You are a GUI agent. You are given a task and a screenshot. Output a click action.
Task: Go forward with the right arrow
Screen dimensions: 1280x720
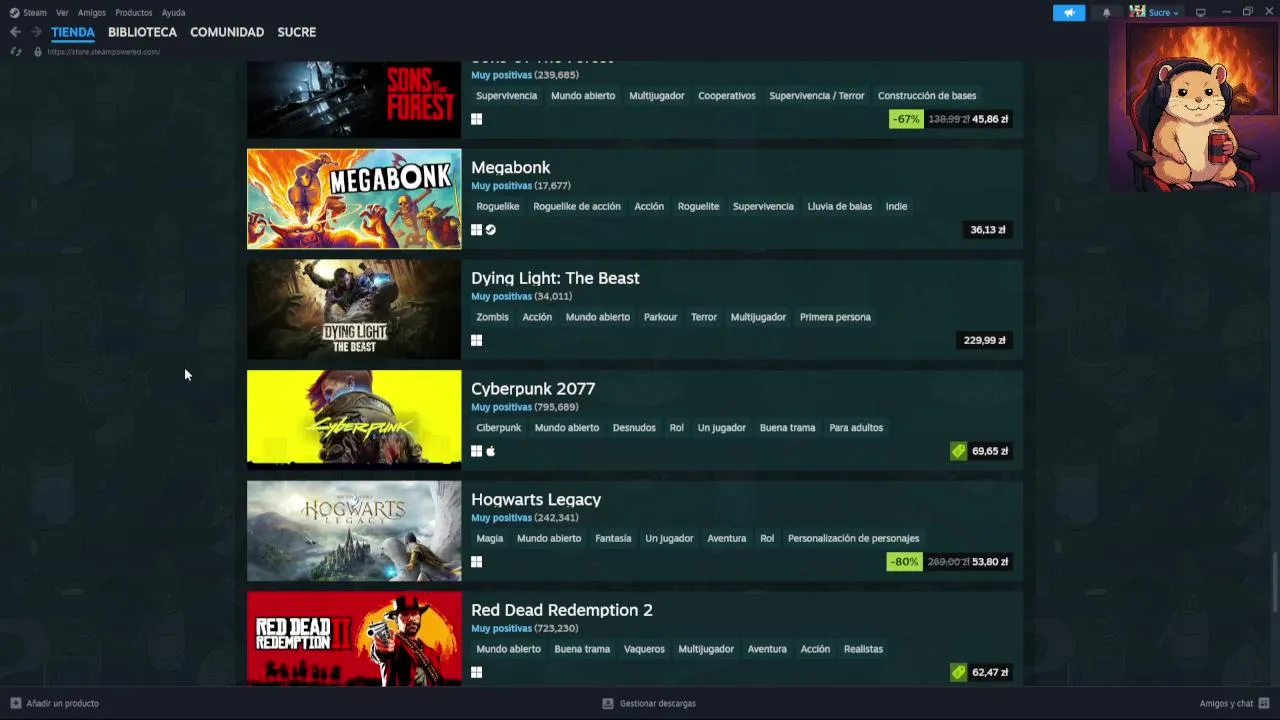coord(36,32)
